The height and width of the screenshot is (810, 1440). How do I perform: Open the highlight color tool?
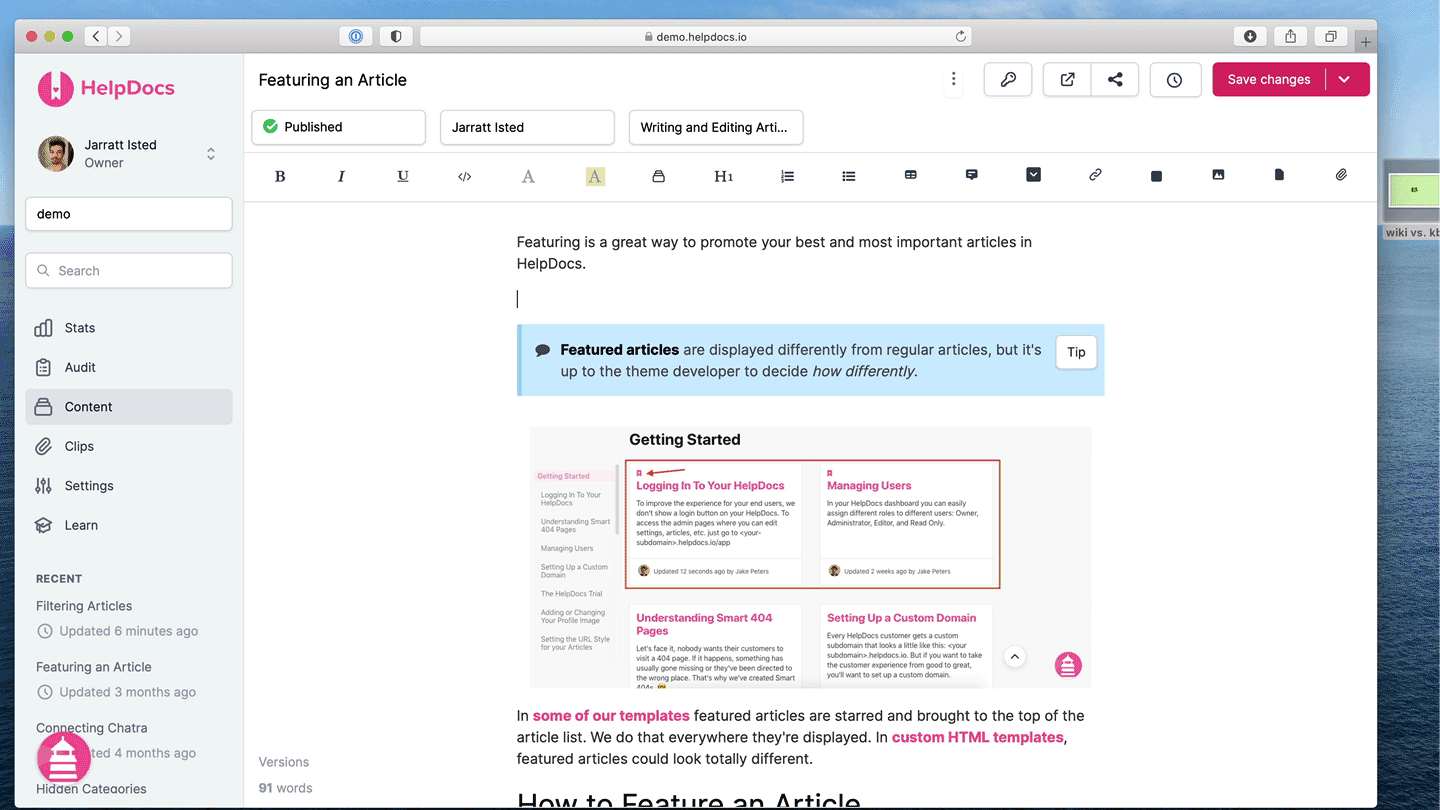click(595, 176)
